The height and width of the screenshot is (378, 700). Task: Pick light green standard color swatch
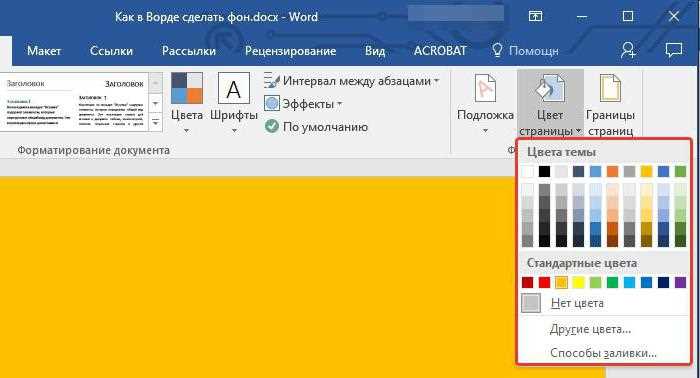[596, 282]
